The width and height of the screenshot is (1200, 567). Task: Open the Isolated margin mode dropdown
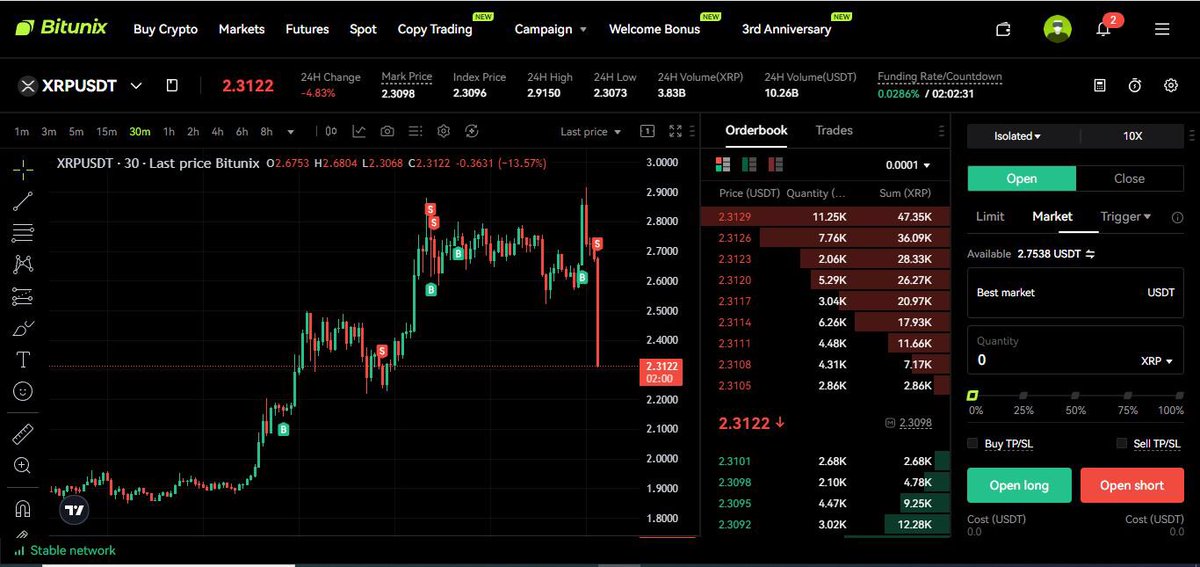point(1018,136)
